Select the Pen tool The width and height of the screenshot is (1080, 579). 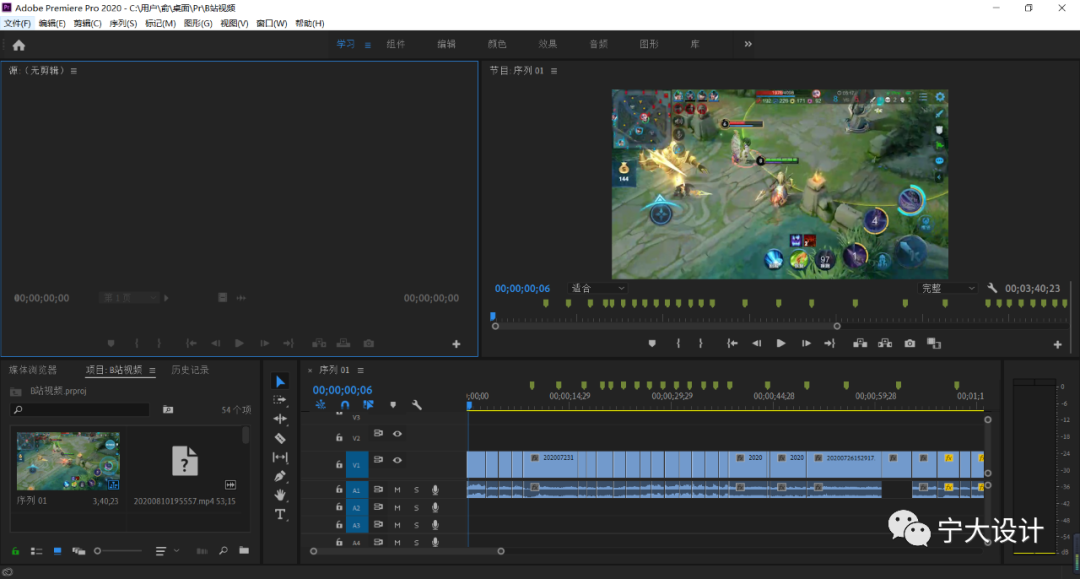(x=280, y=476)
